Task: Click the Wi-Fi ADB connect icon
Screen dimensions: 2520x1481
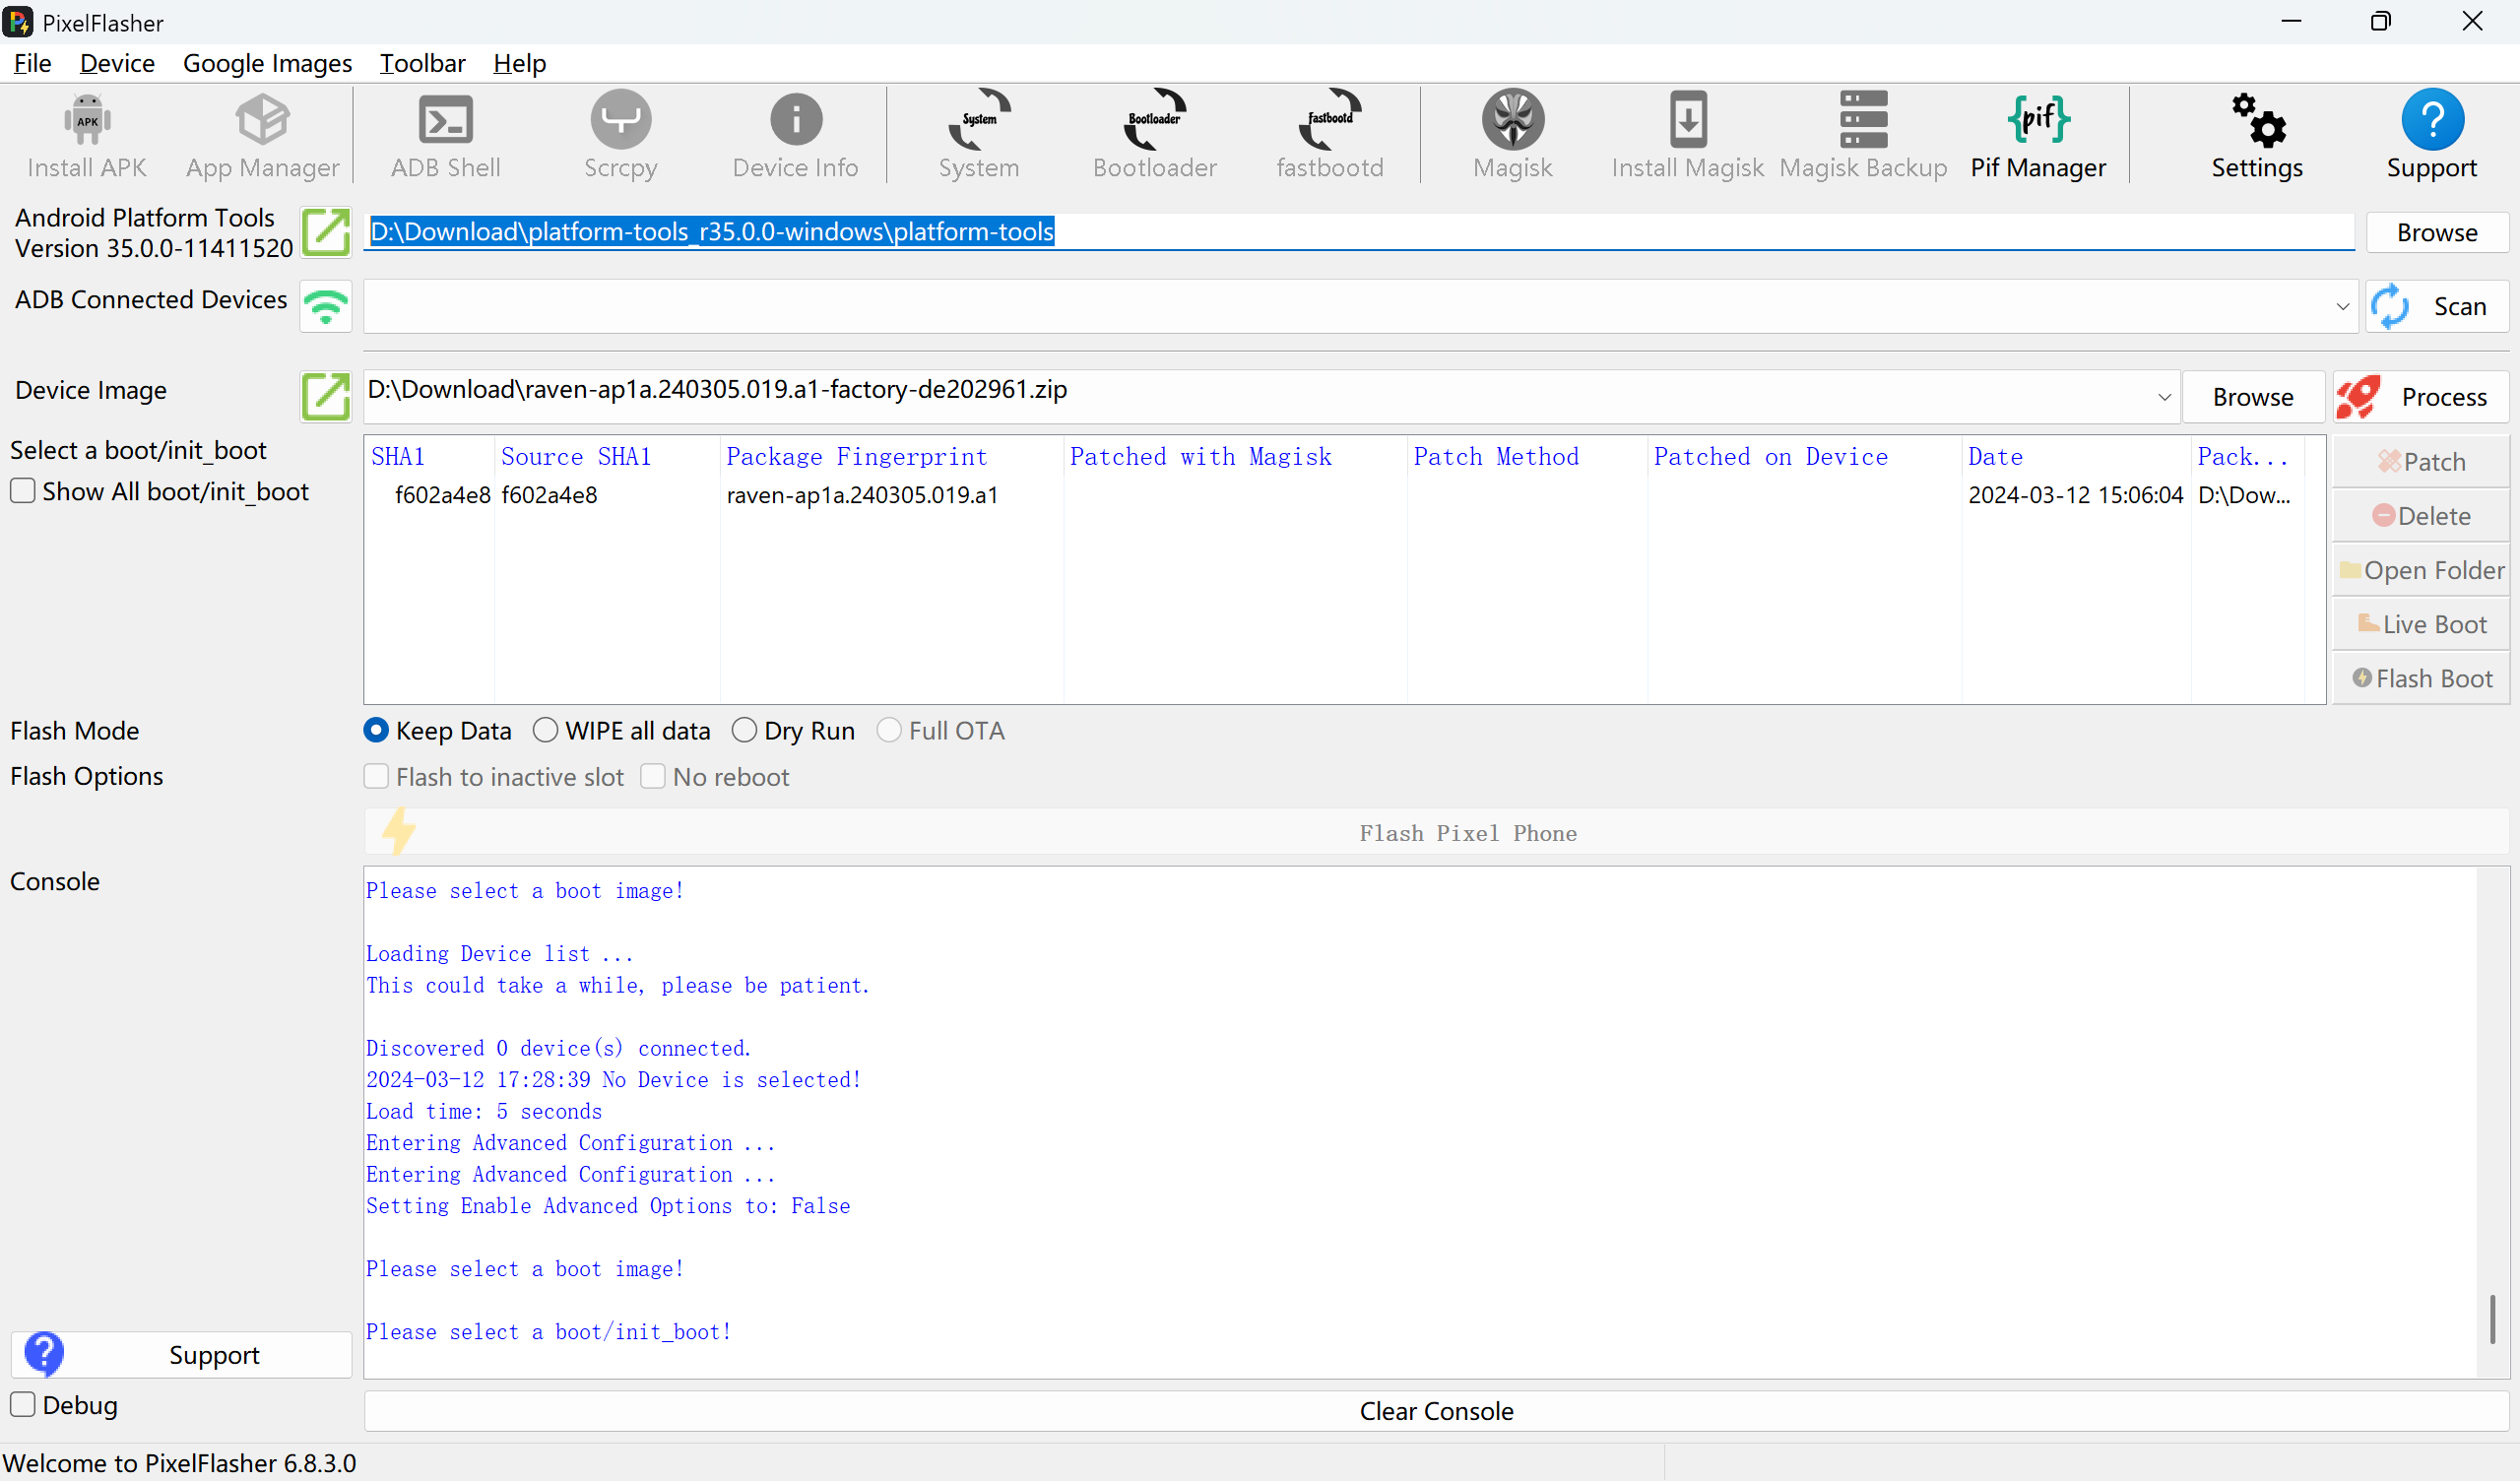Action: coord(326,306)
